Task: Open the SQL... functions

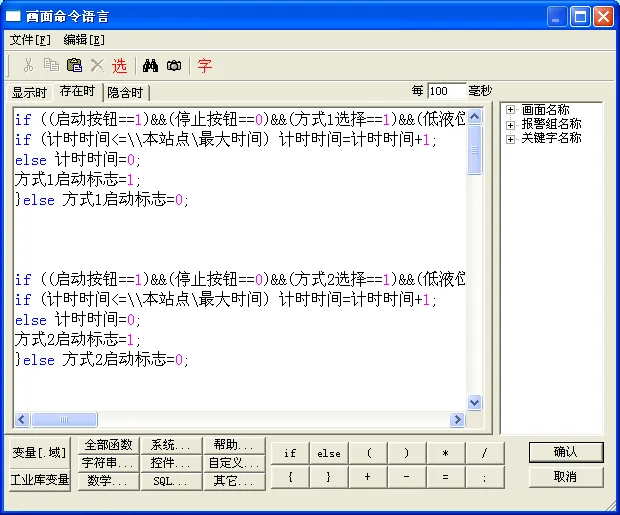Action: point(171,481)
